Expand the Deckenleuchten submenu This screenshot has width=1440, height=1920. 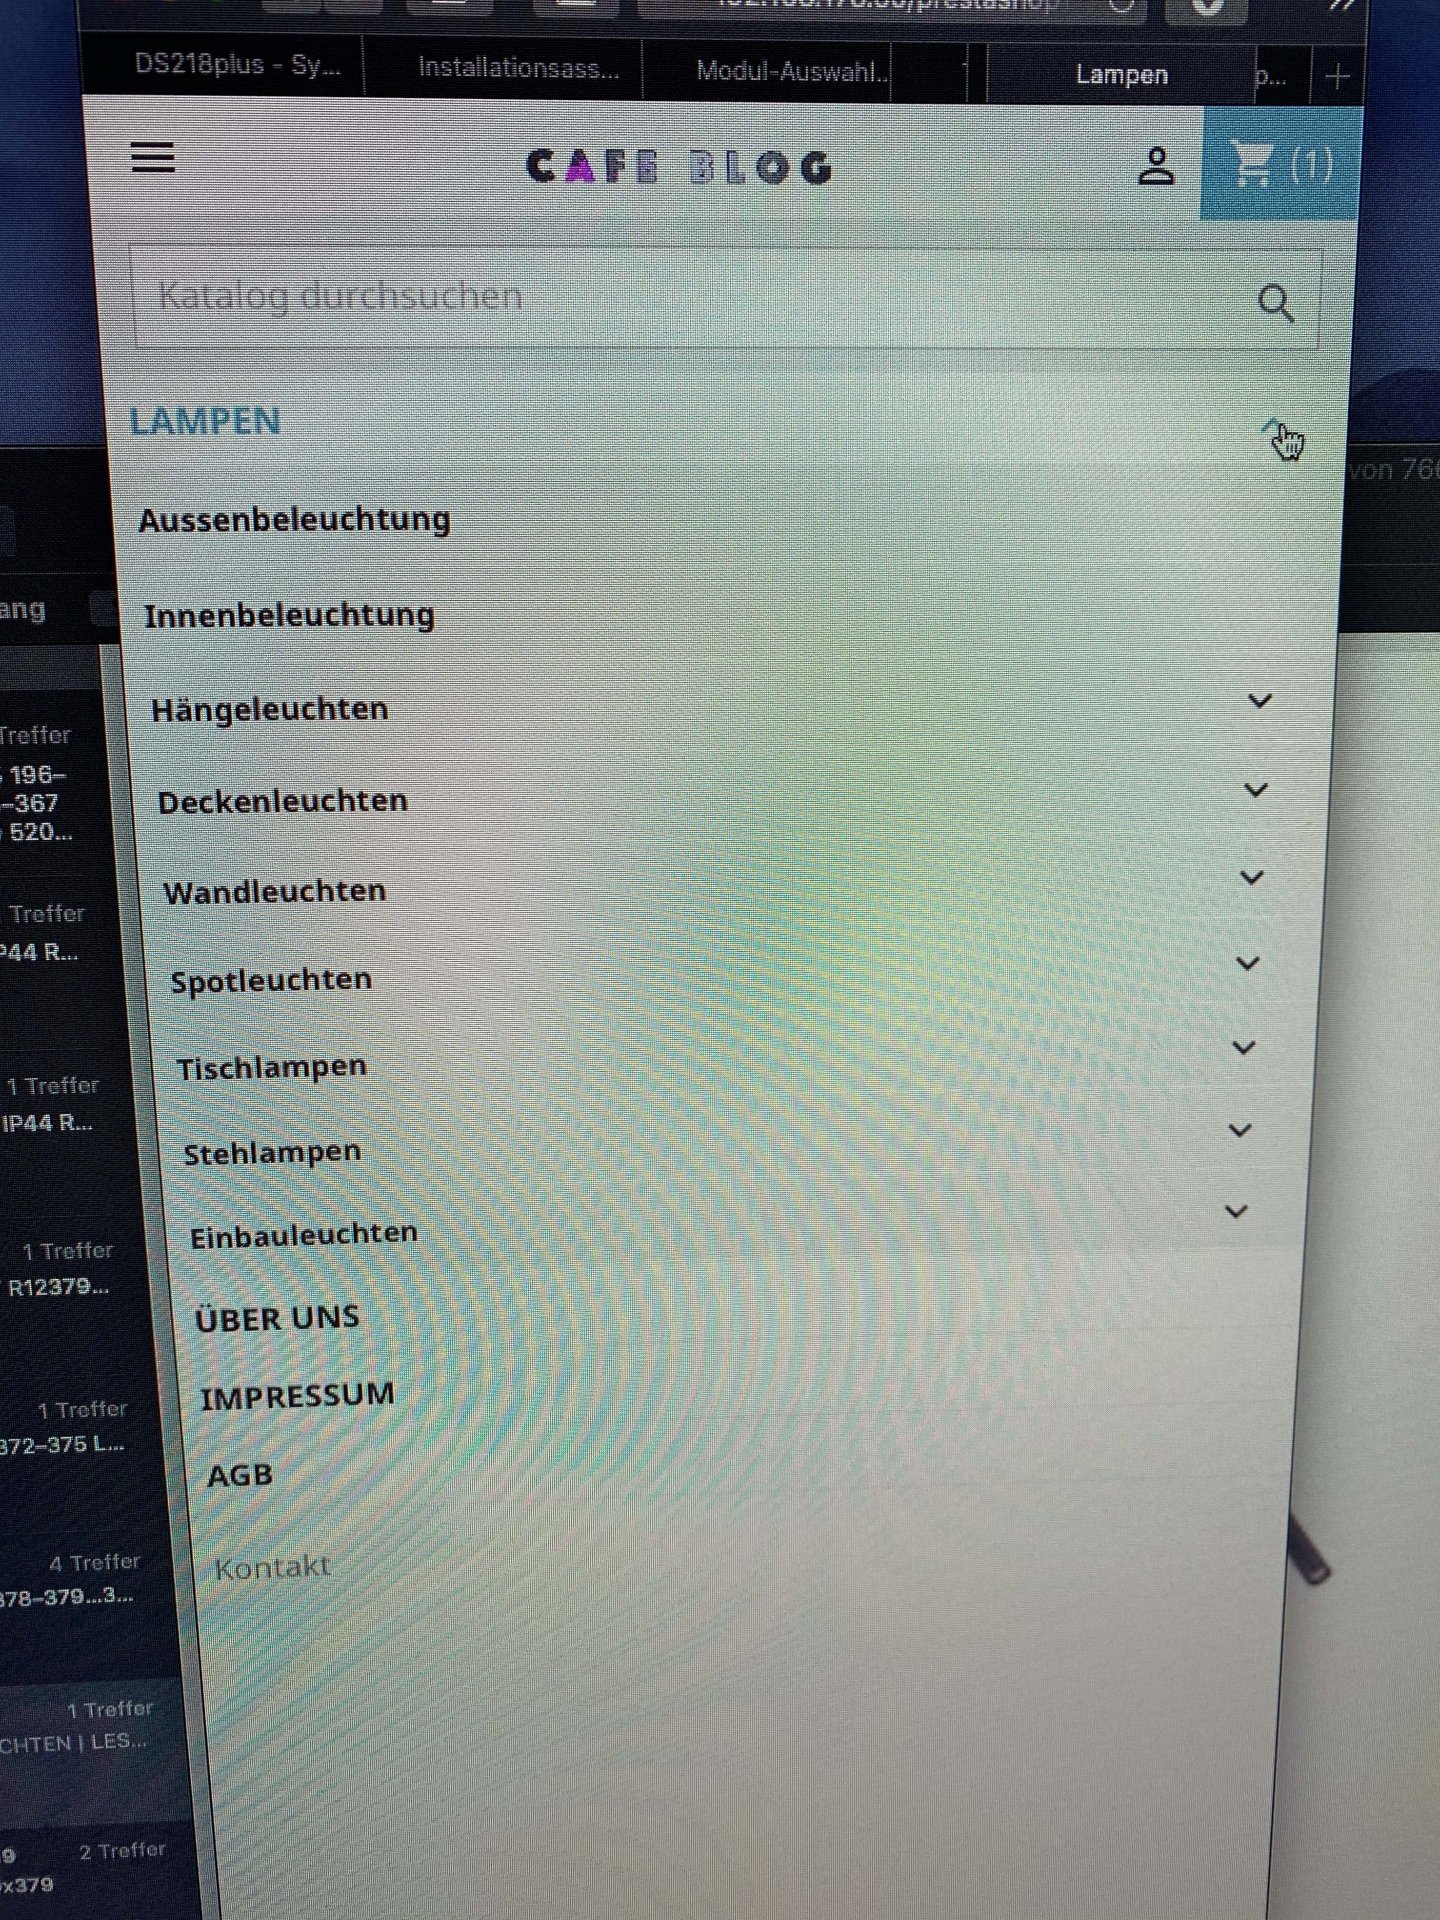click(x=1256, y=790)
